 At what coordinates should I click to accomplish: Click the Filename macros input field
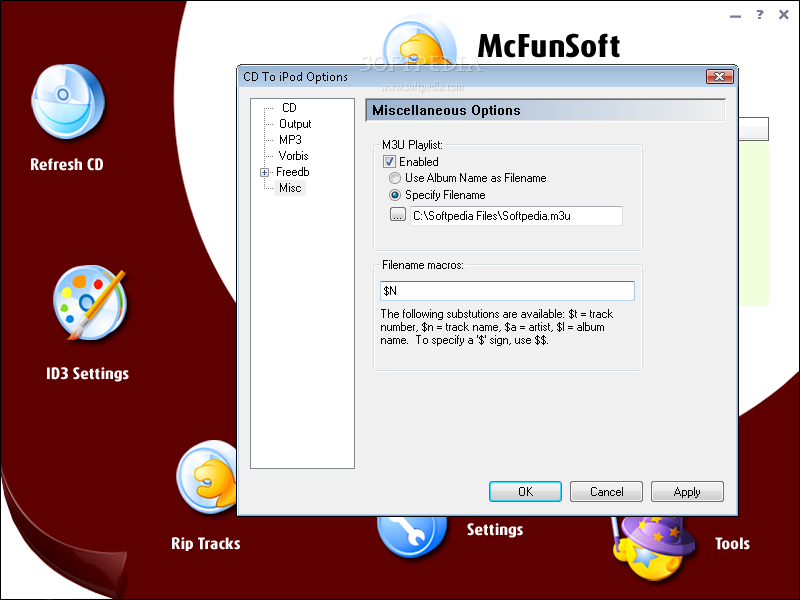(x=507, y=291)
